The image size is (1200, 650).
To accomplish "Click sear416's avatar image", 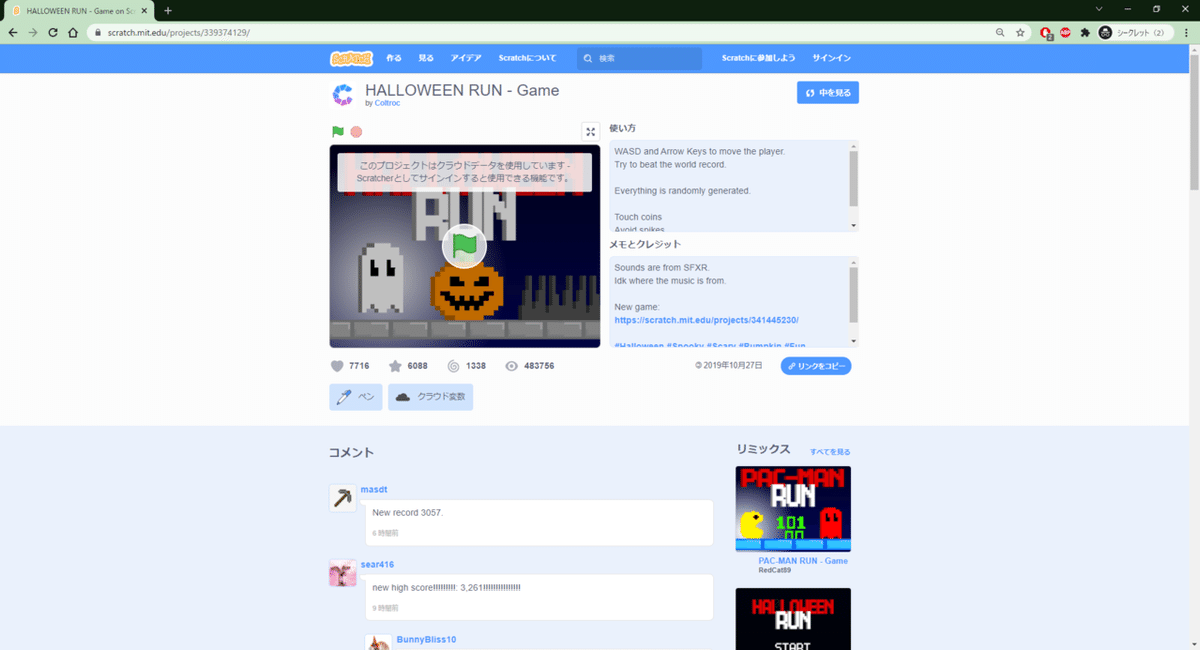I will click(x=343, y=573).
